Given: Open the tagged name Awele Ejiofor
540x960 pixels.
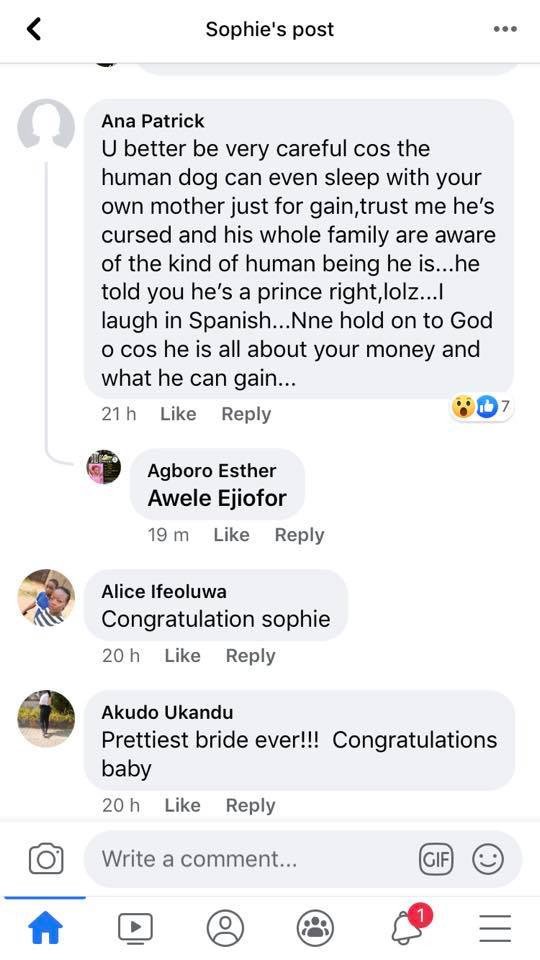Looking at the screenshot, I should coord(217,498).
